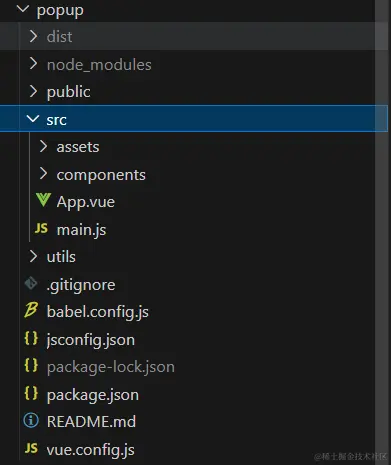The width and height of the screenshot is (391, 465).
Task: Click the info icon beside README.md
Action: [x=31, y=420]
